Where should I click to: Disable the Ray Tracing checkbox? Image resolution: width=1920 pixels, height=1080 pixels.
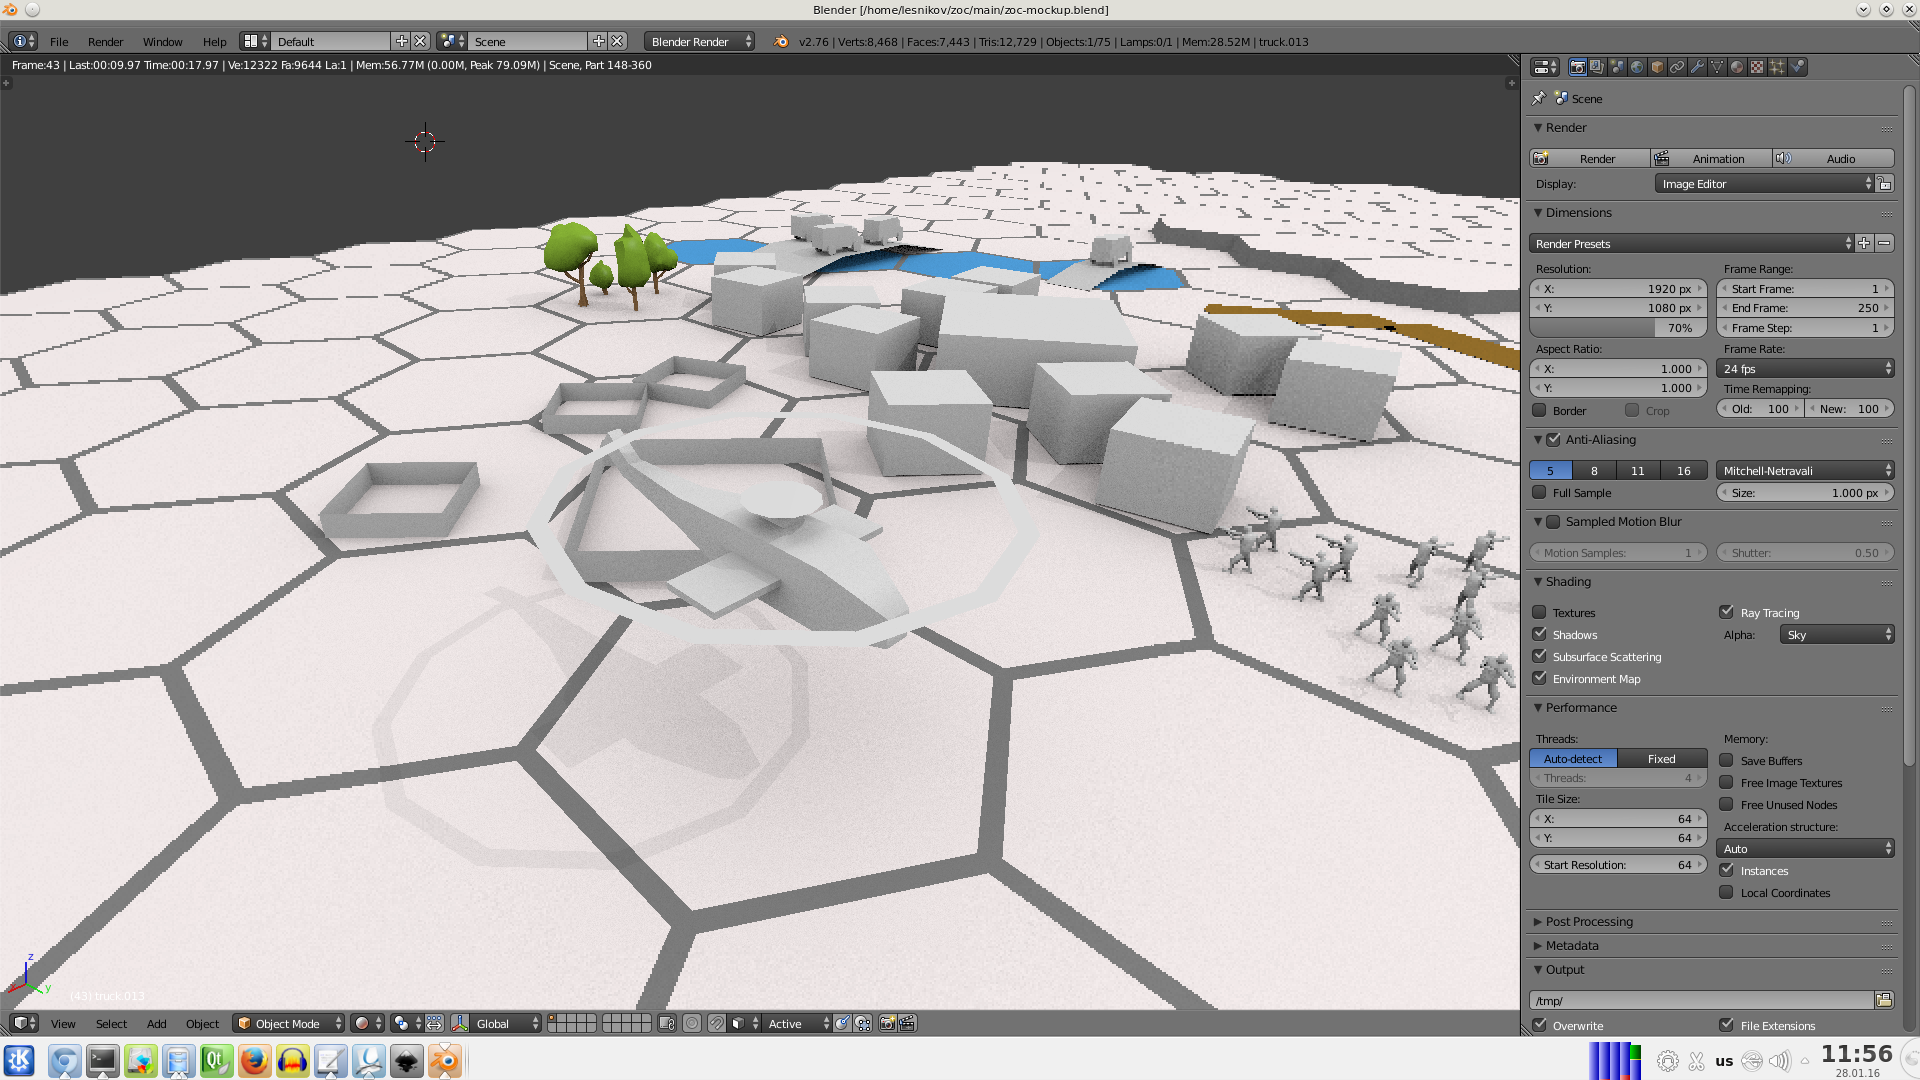1726,612
